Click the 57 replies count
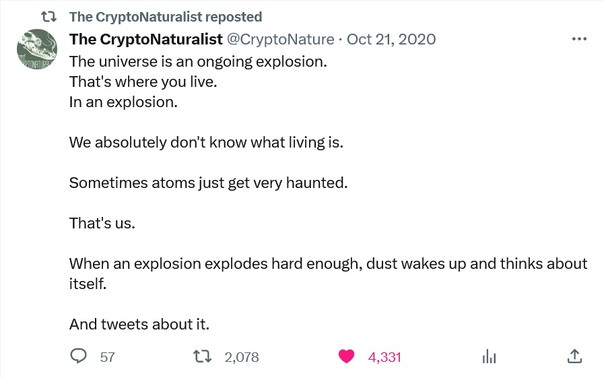Image resolution: width=604 pixels, height=378 pixels. click(107, 357)
